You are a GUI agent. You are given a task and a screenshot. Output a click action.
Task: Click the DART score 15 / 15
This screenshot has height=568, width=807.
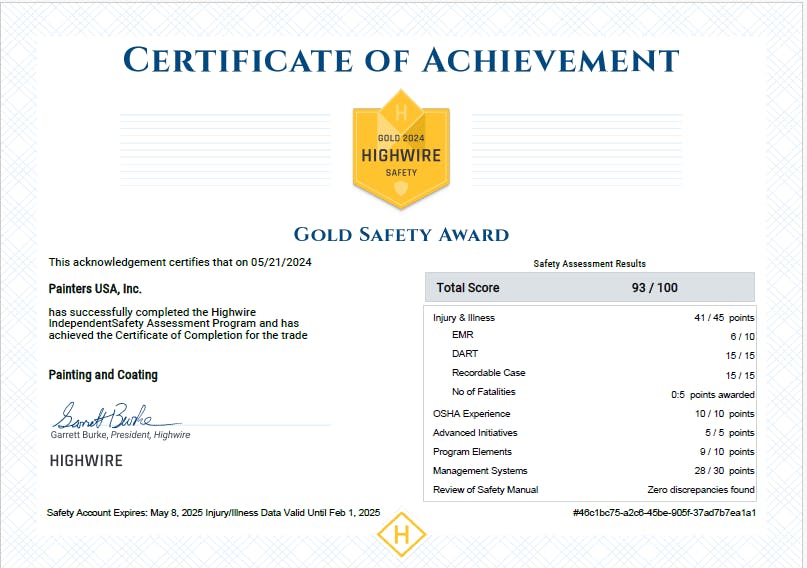pyautogui.click(x=740, y=356)
